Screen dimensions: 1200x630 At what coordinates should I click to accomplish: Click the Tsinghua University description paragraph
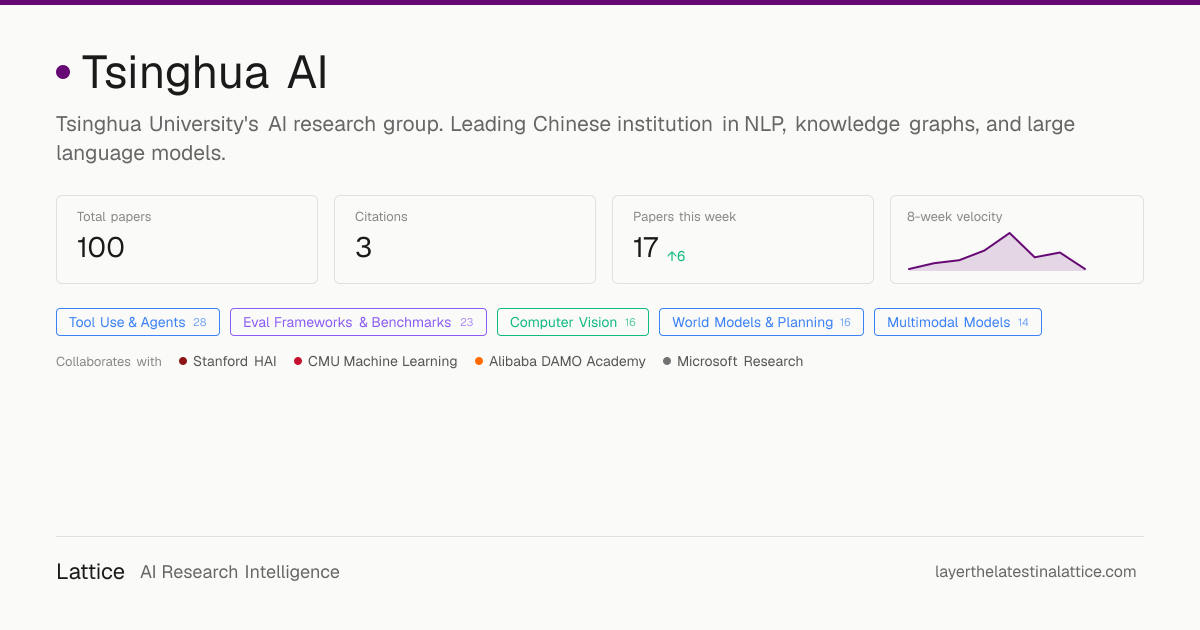(x=566, y=139)
